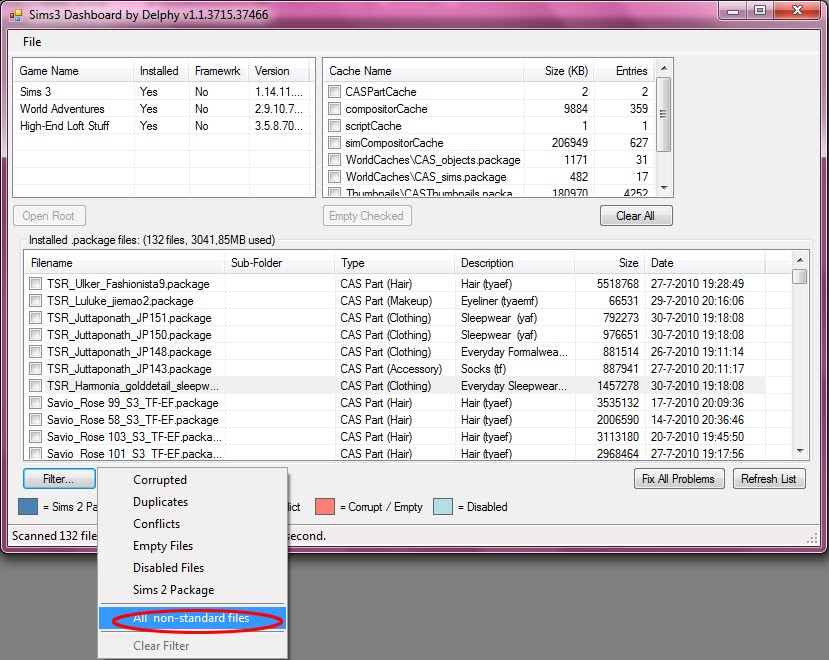Click the Sims 2 Package blue legend swatch
Viewport: 829px width, 660px height.
click(x=28, y=506)
